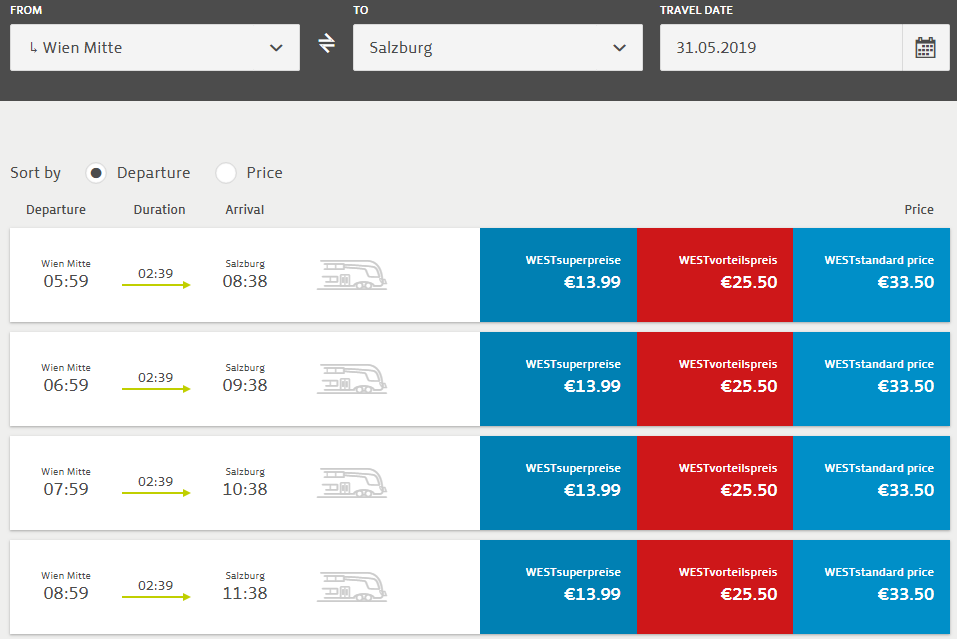This screenshot has height=639, width=957.
Task: Click train icon in 07:59 departure row
Action: [x=352, y=483]
